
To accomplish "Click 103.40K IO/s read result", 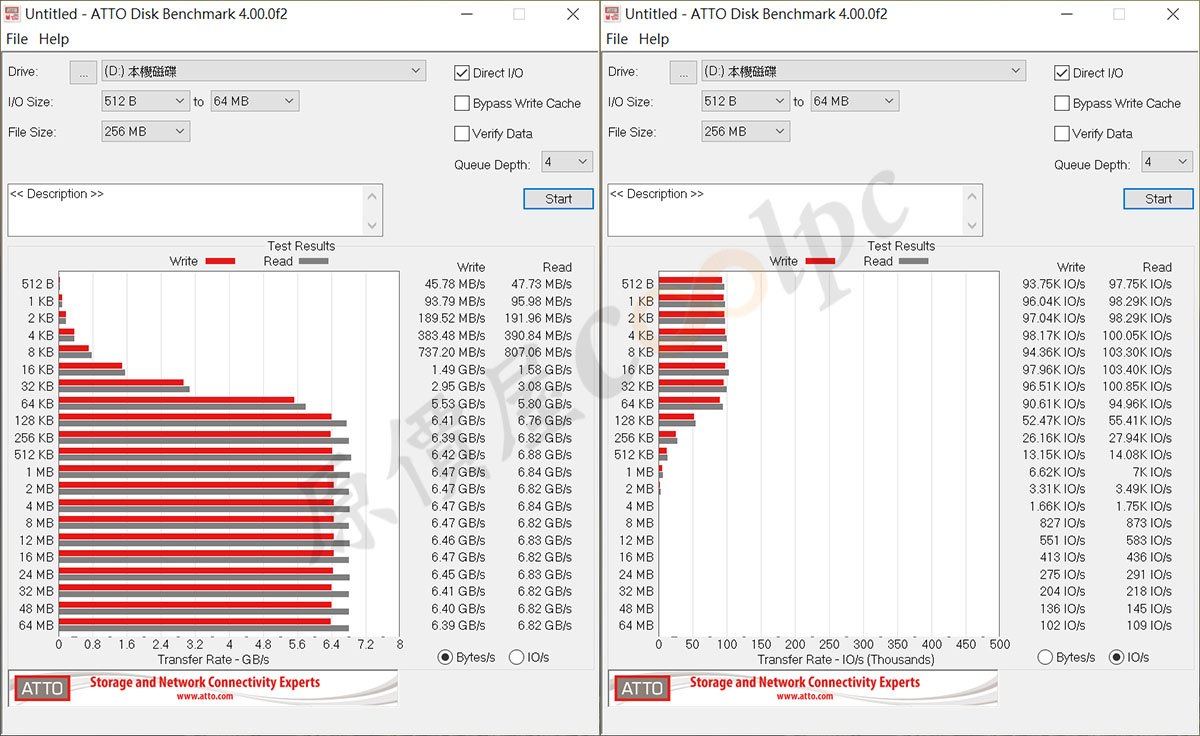I will pos(1136,369).
